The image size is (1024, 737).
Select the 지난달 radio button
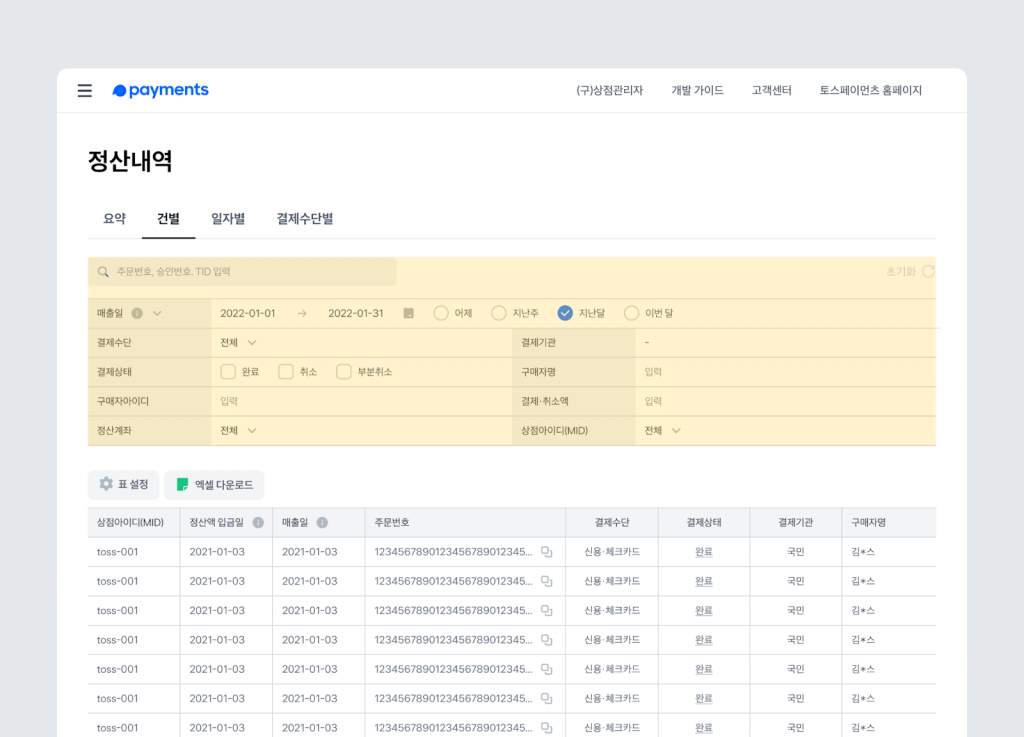click(566, 313)
